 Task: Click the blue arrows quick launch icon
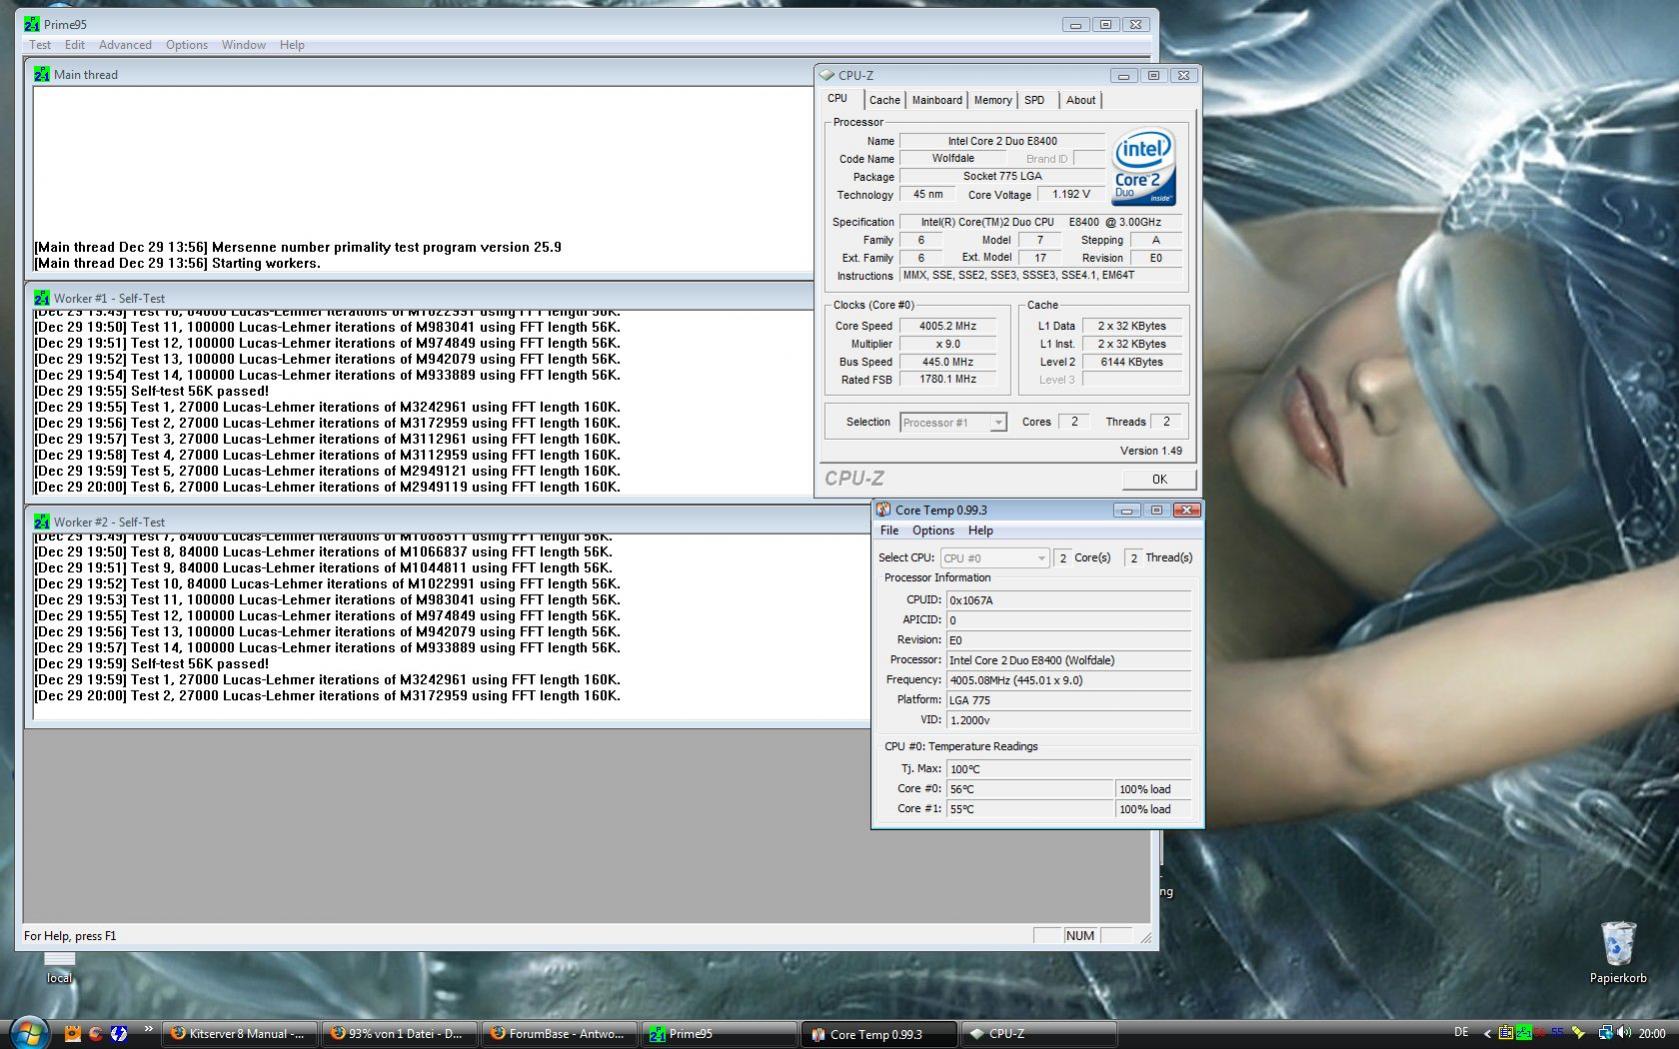pyautogui.click(x=119, y=1033)
